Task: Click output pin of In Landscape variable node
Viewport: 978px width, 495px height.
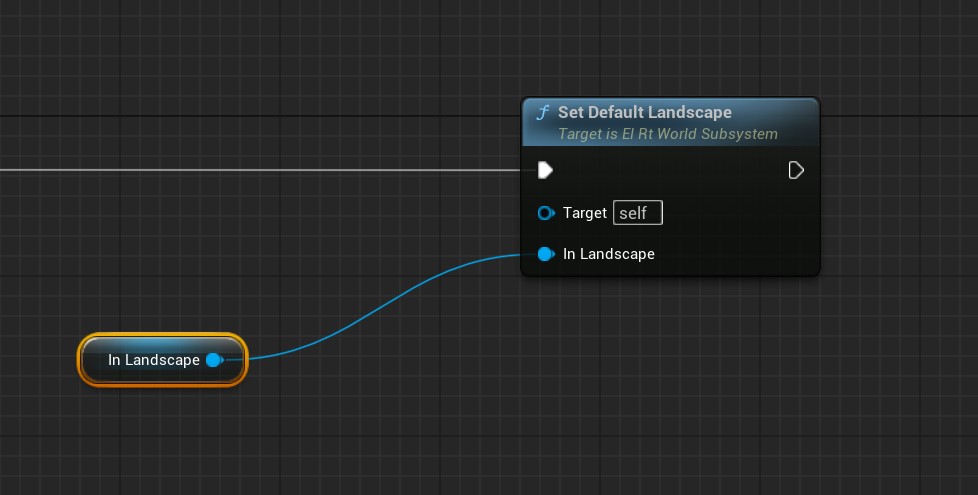Action: tap(213, 360)
